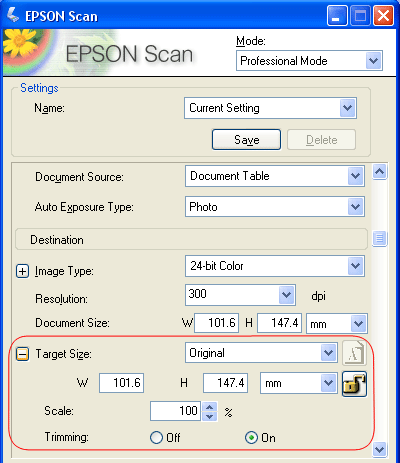Select Trimming Off radio button
This screenshot has height=463, width=400.
pos(156,437)
